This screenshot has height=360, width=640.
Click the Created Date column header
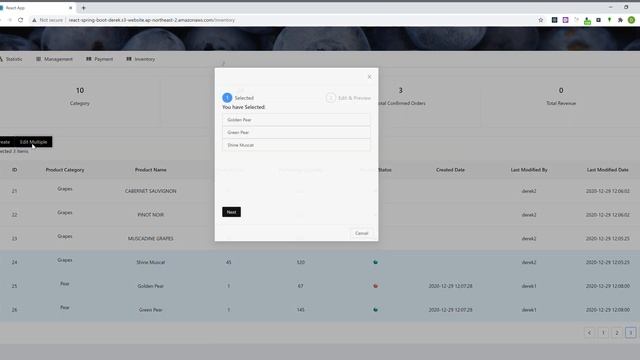pos(450,170)
